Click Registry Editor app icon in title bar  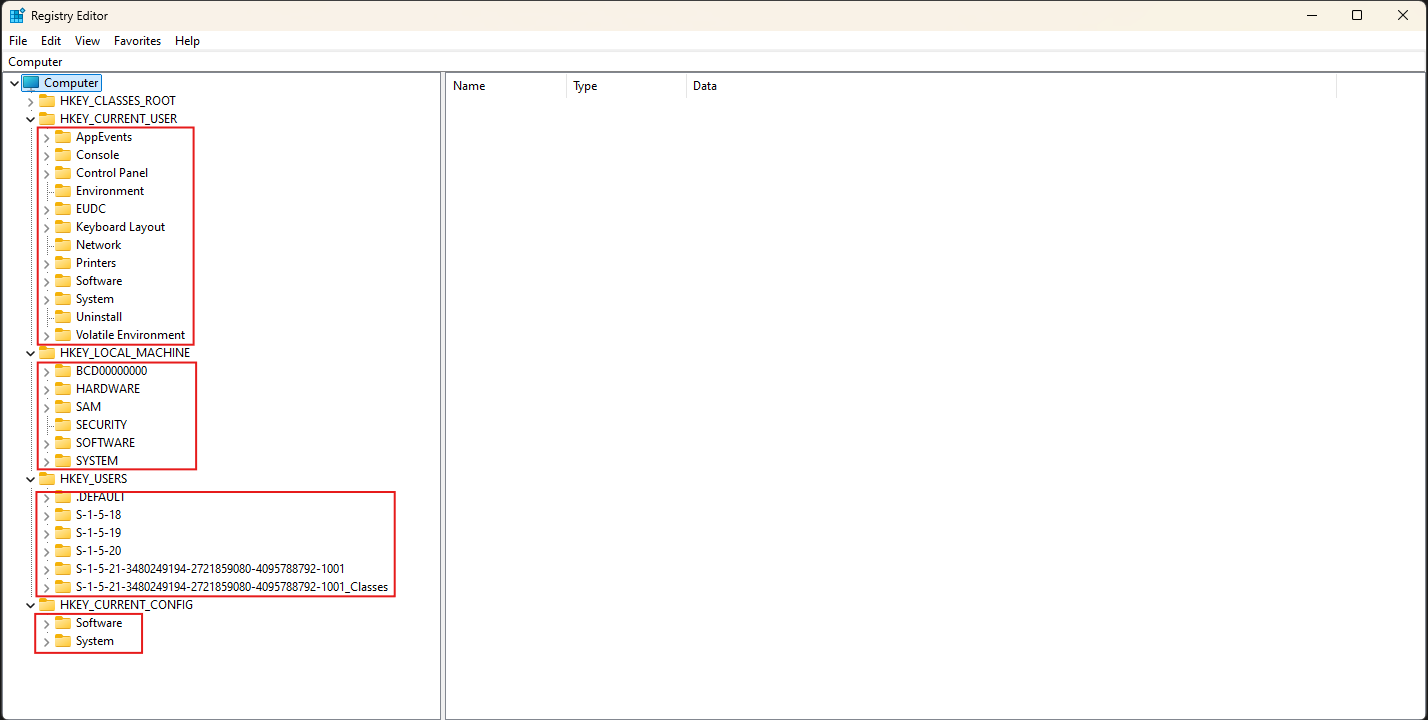click(17, 16)
